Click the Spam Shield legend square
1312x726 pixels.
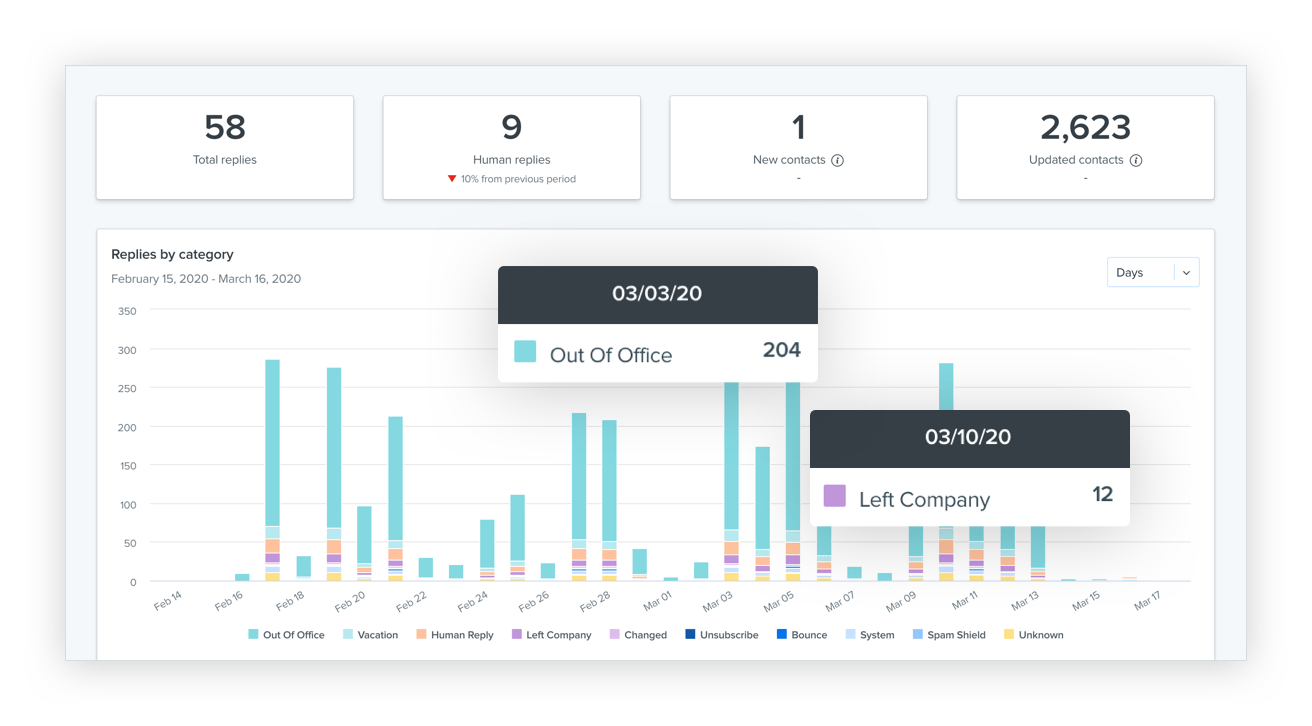tap(918, 634)
